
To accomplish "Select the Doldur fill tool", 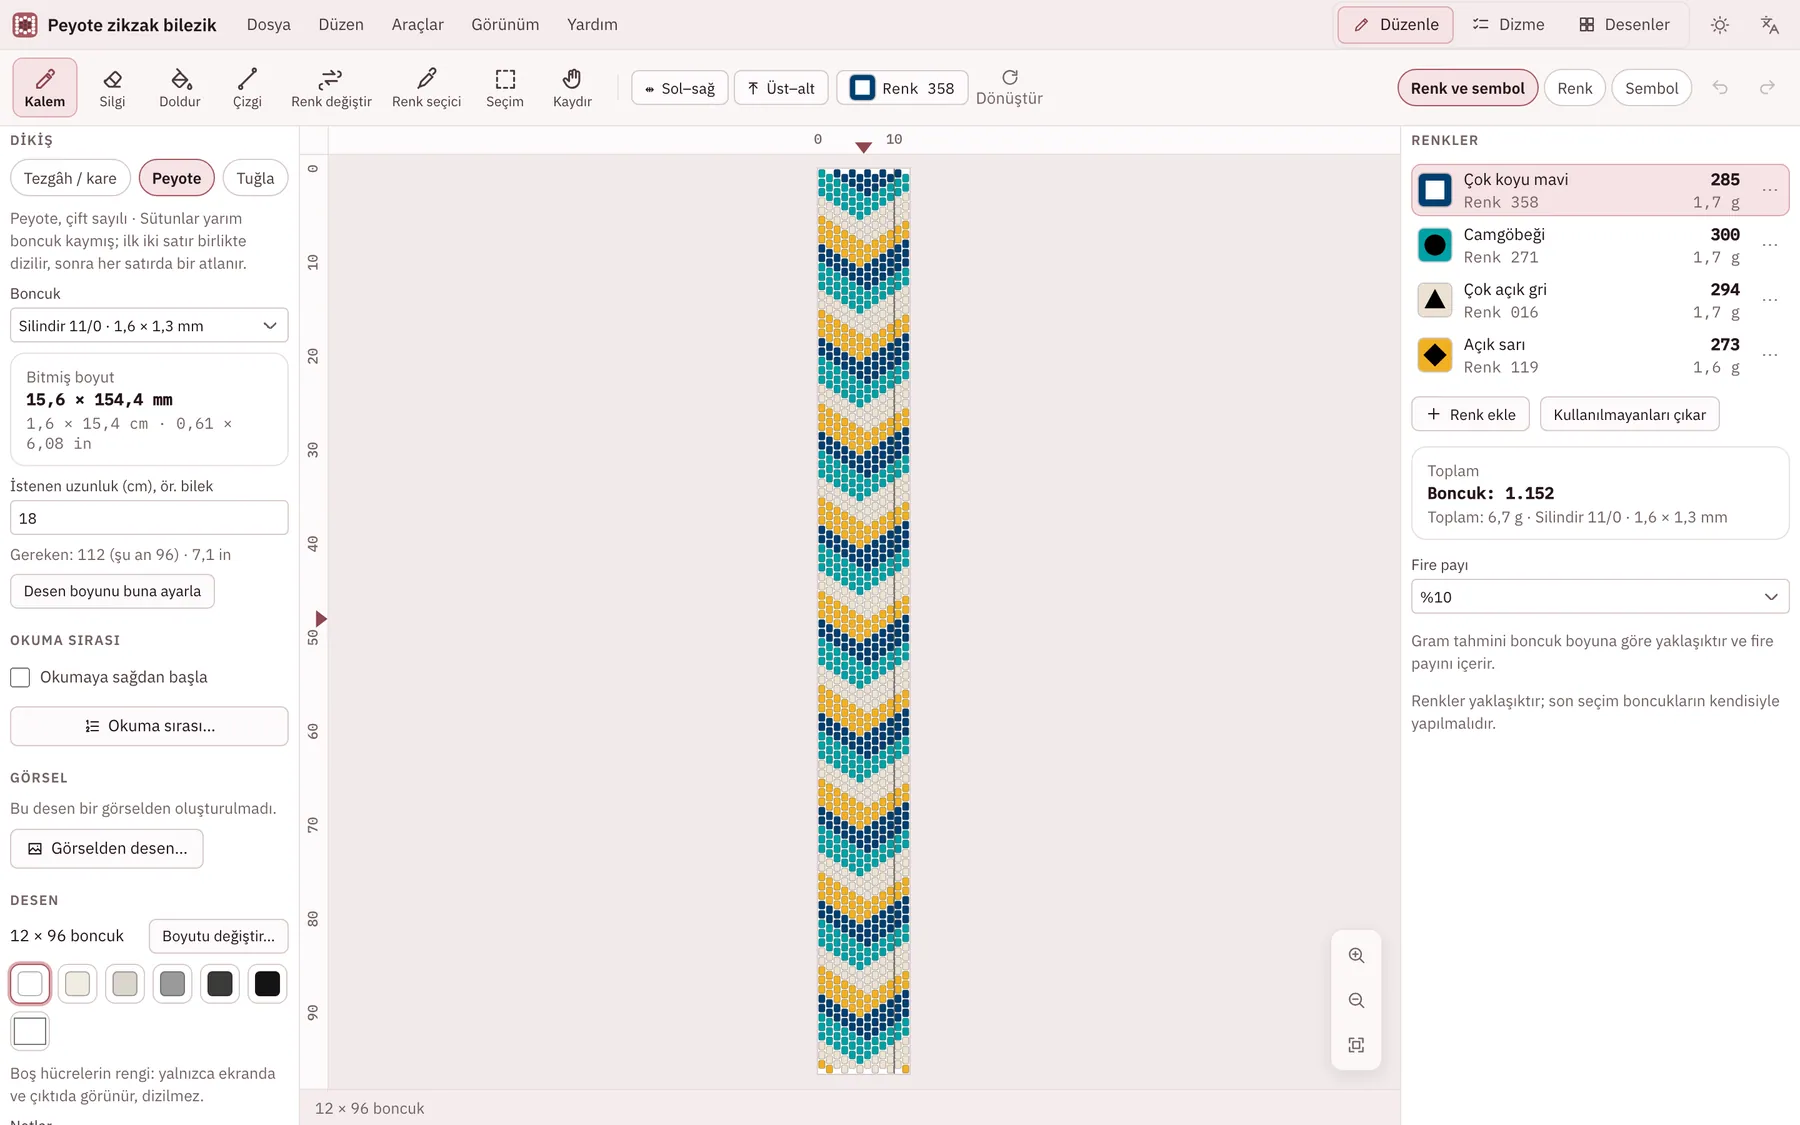I will click(x=180, y=87).
